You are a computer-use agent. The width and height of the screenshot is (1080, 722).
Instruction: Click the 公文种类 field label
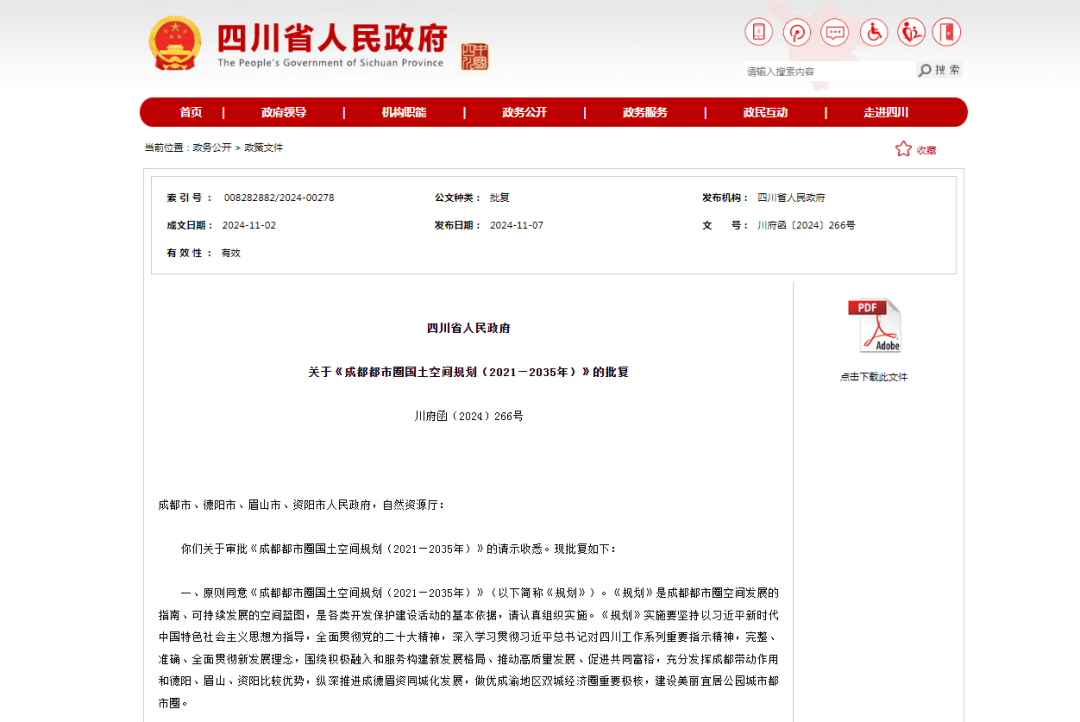pos(457,198)
